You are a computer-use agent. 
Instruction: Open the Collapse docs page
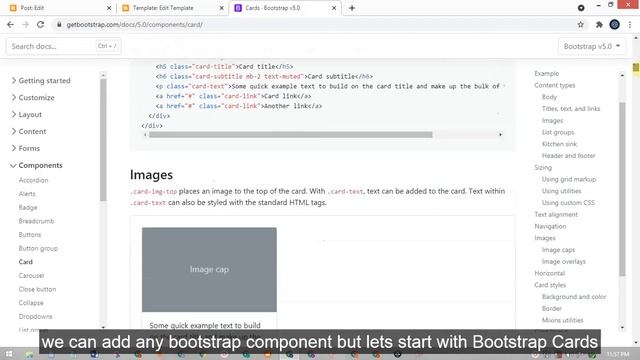click(x=31, y=303)
